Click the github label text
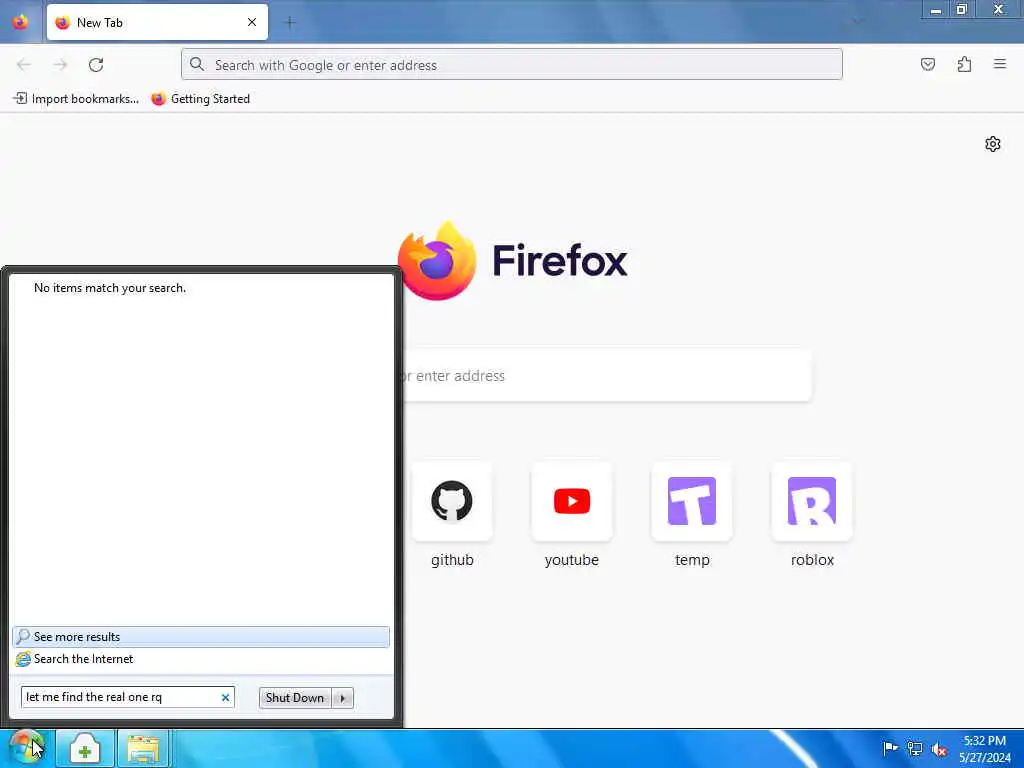This screenshot has height=768, width=1024. [x=452, y=560]
